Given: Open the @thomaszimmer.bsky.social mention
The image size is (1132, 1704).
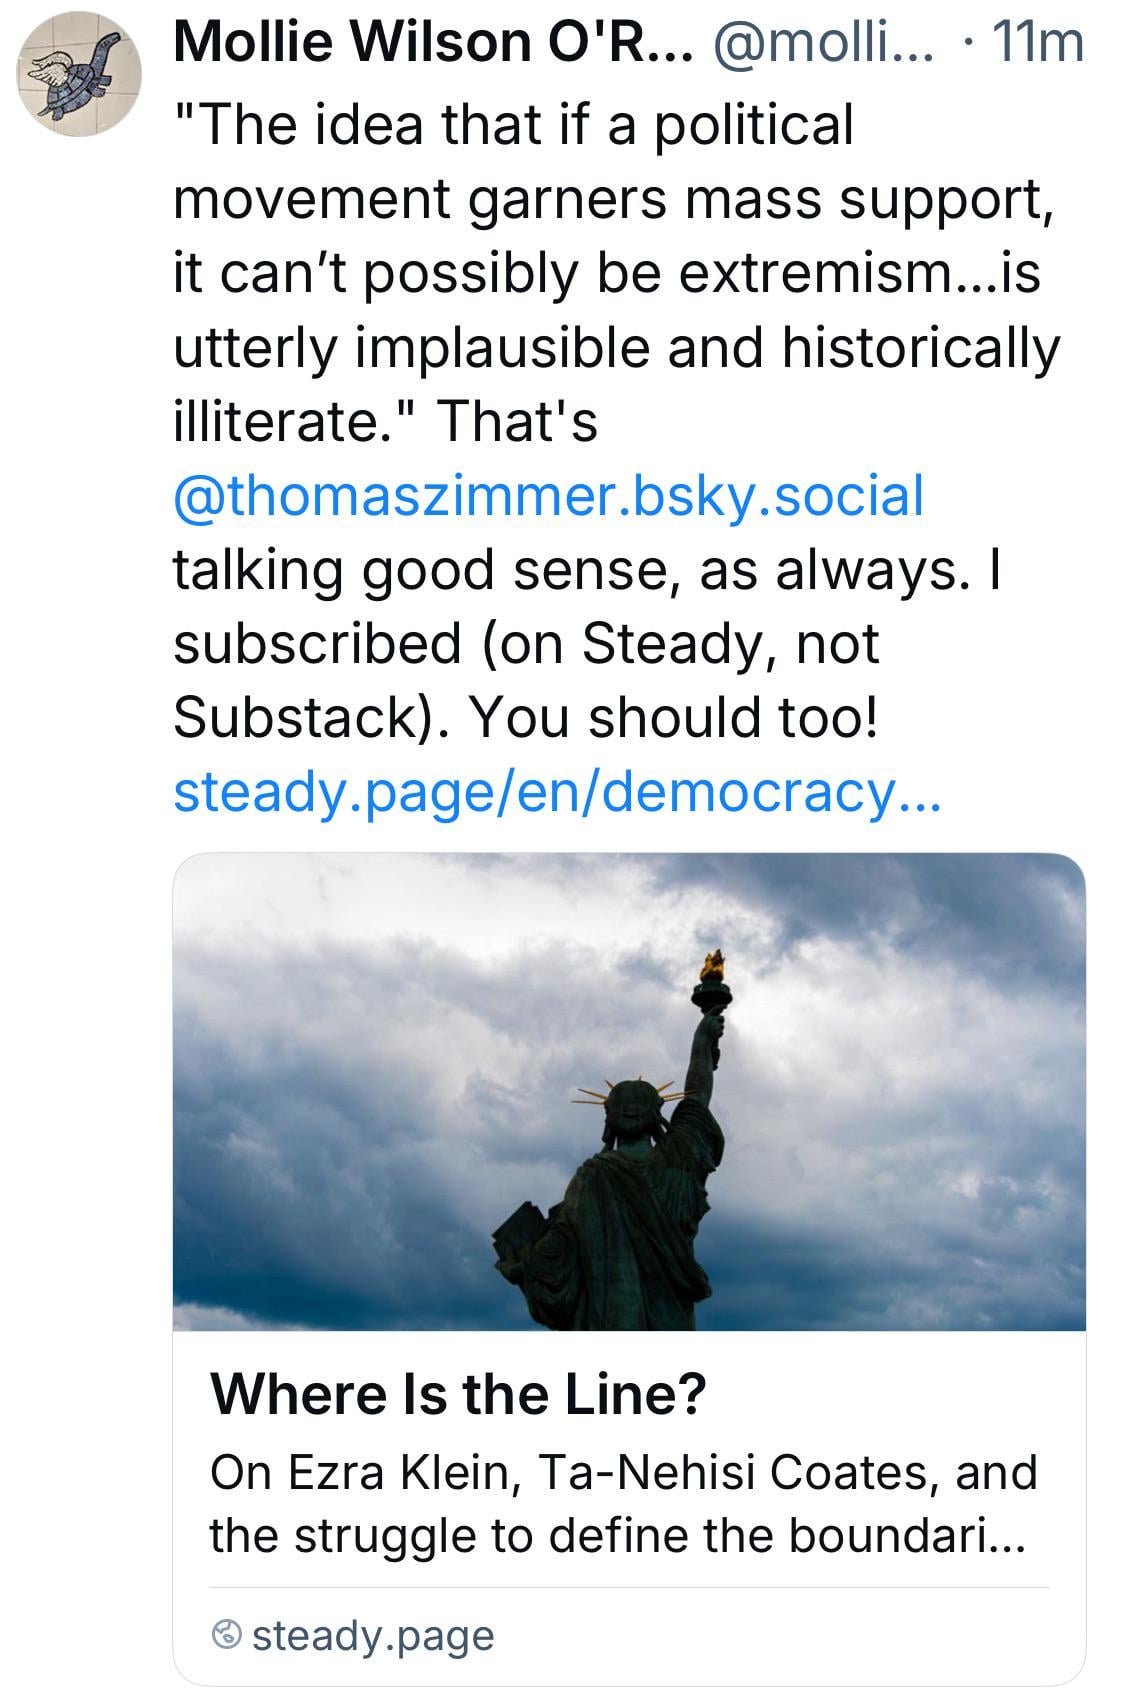Looking at the screenshot, I should point(548,496).
